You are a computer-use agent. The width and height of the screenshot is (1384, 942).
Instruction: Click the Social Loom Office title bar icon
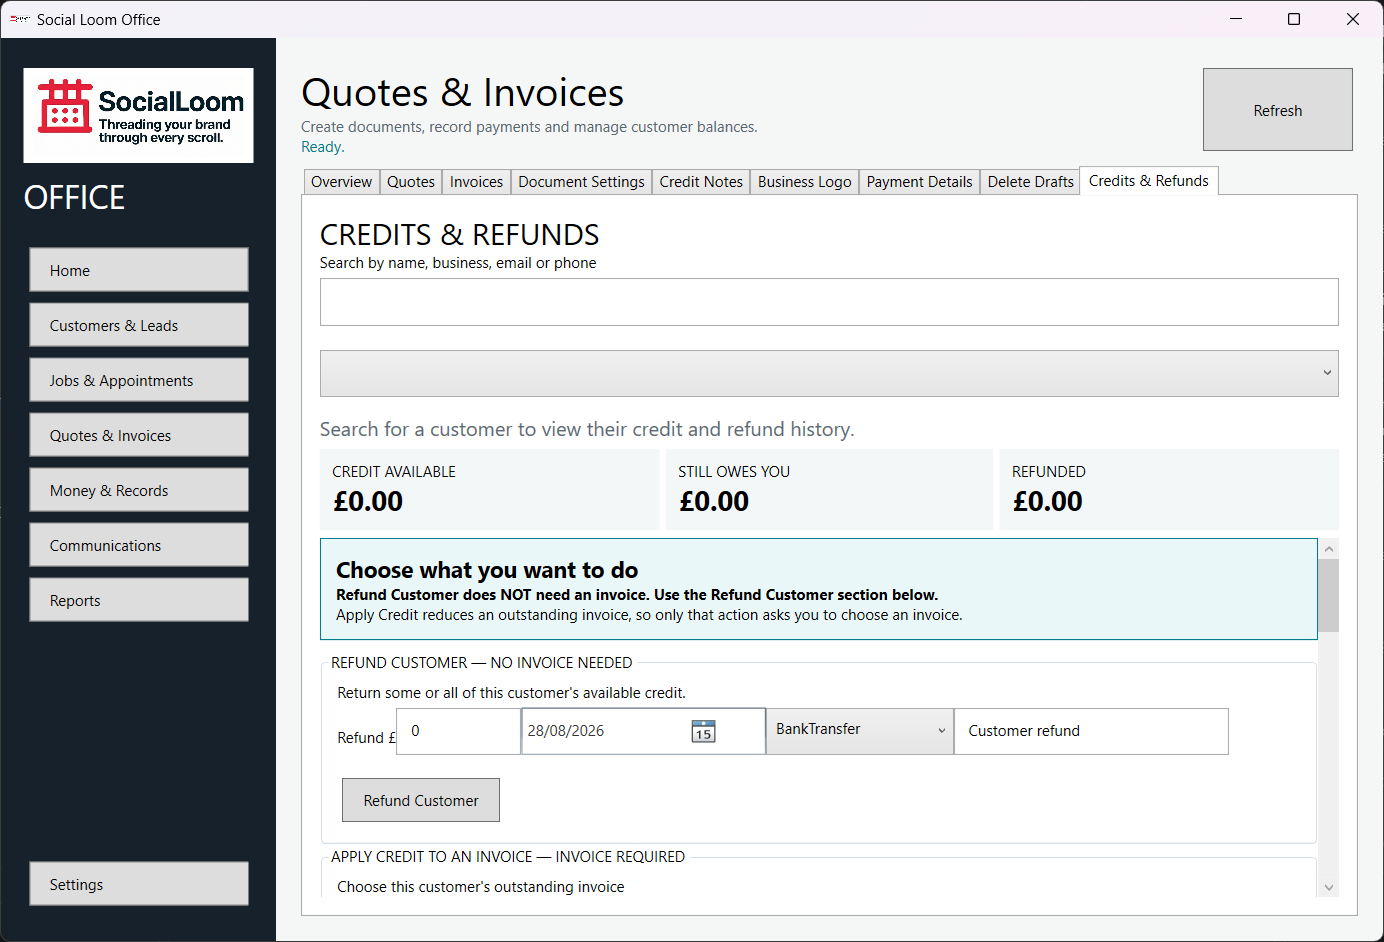(x=19, y=19)
